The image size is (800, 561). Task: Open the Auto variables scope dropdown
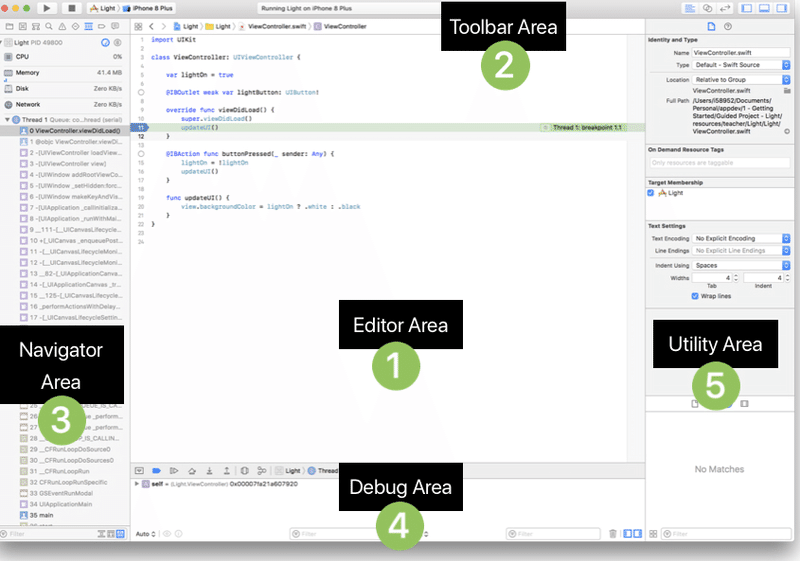tap(145, 534)
